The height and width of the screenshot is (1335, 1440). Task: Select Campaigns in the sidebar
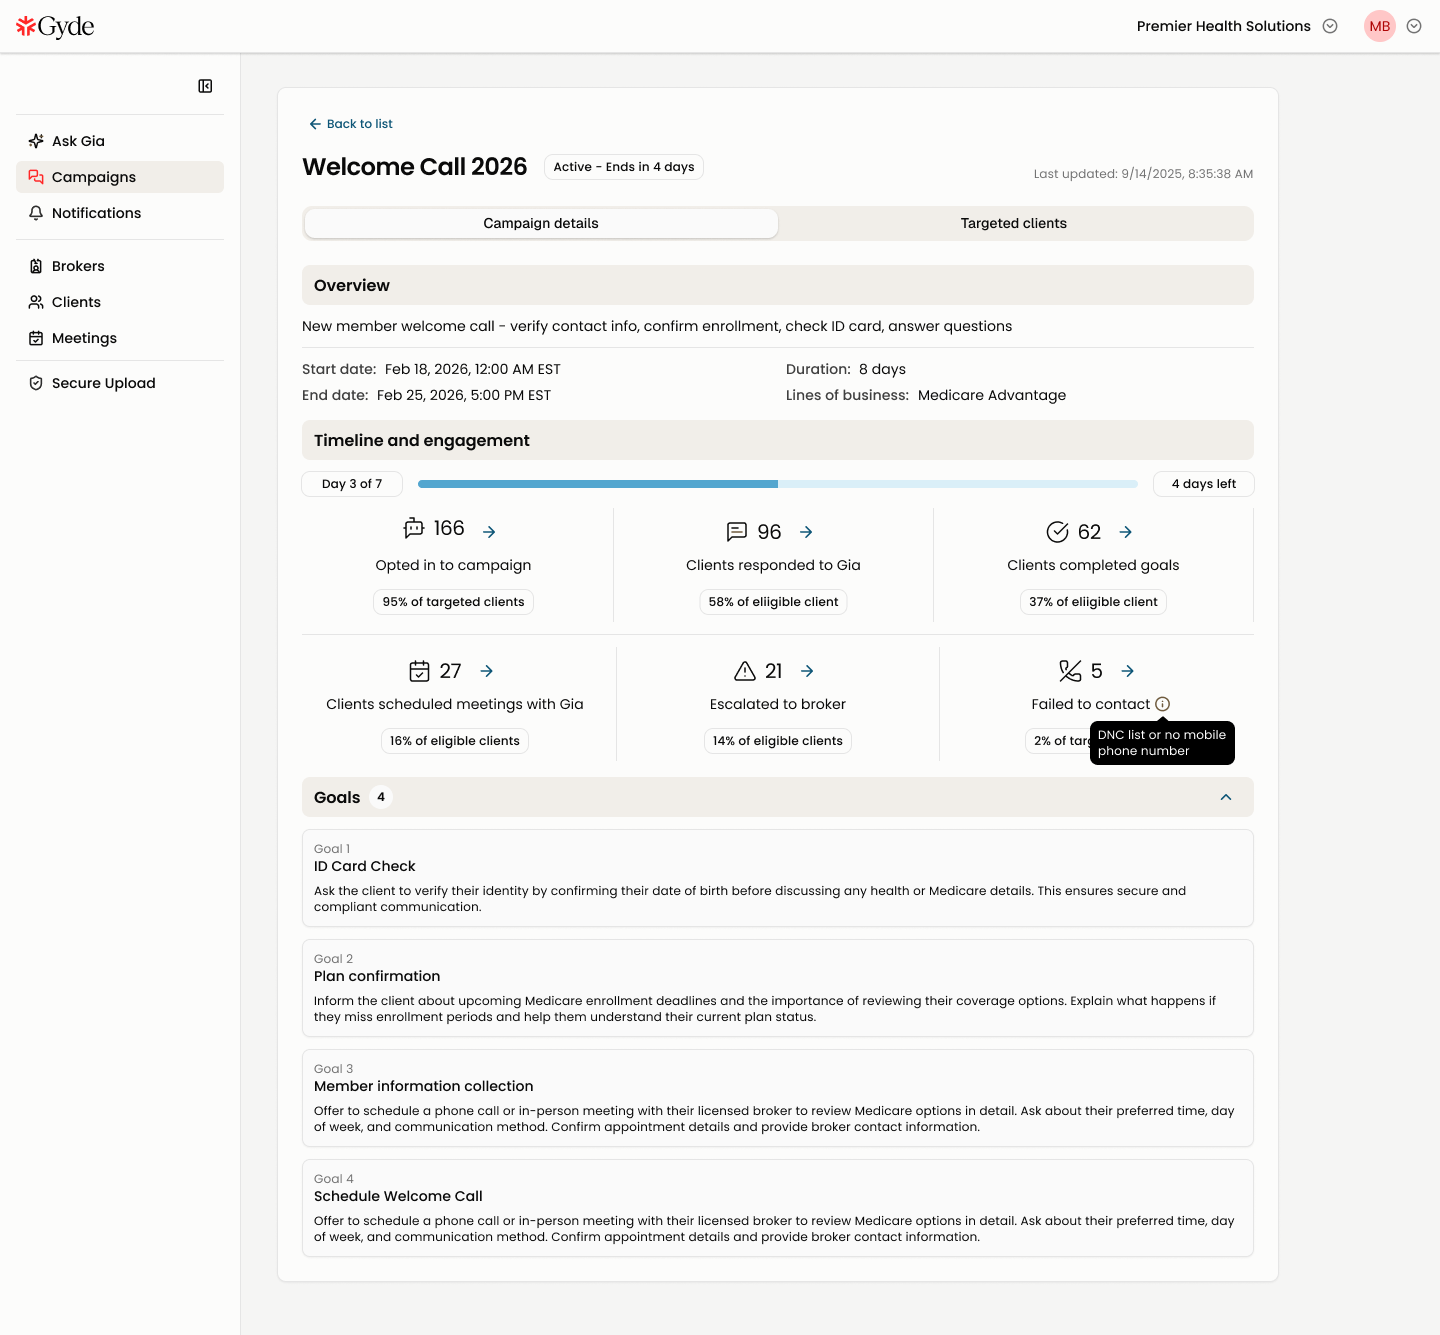[x=120, y=177]
